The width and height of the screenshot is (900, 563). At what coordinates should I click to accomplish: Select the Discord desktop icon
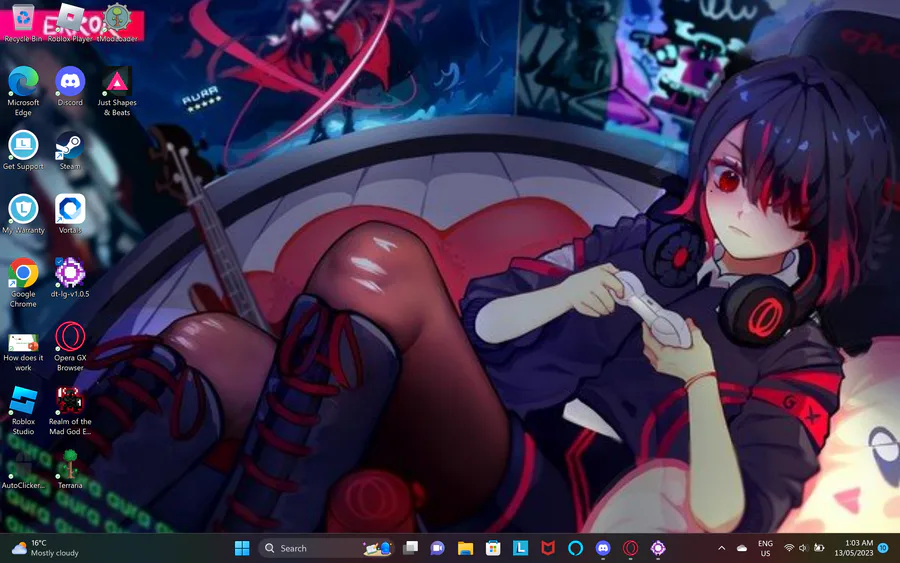click(70, 86)
